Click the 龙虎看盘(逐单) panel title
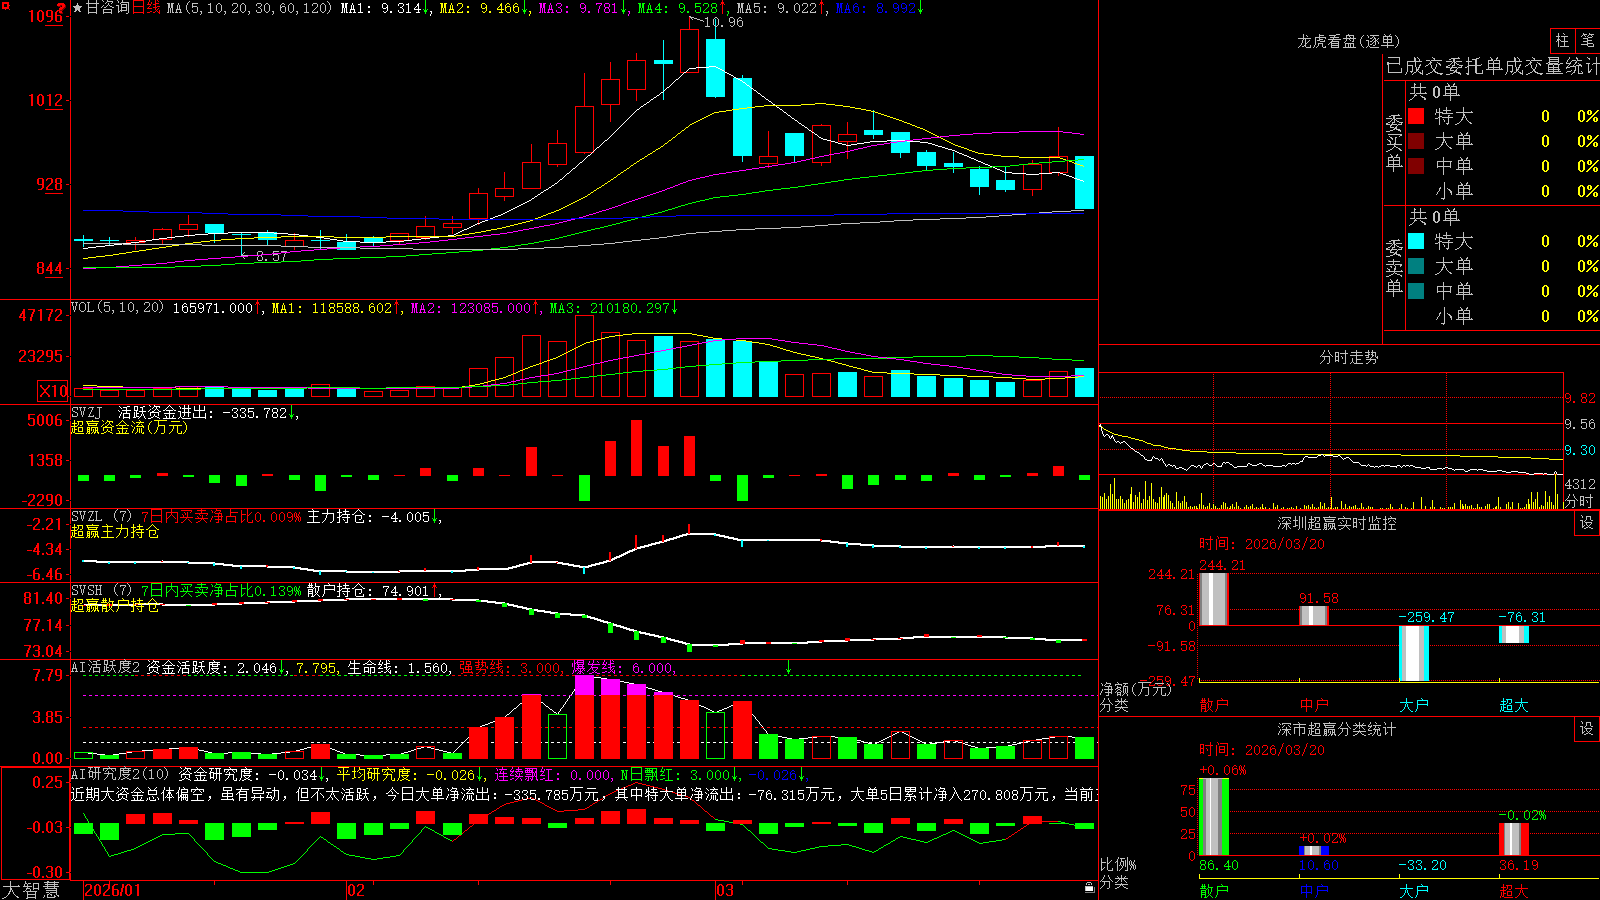This screenshot has width=1600, height=900. (1348, 41)
